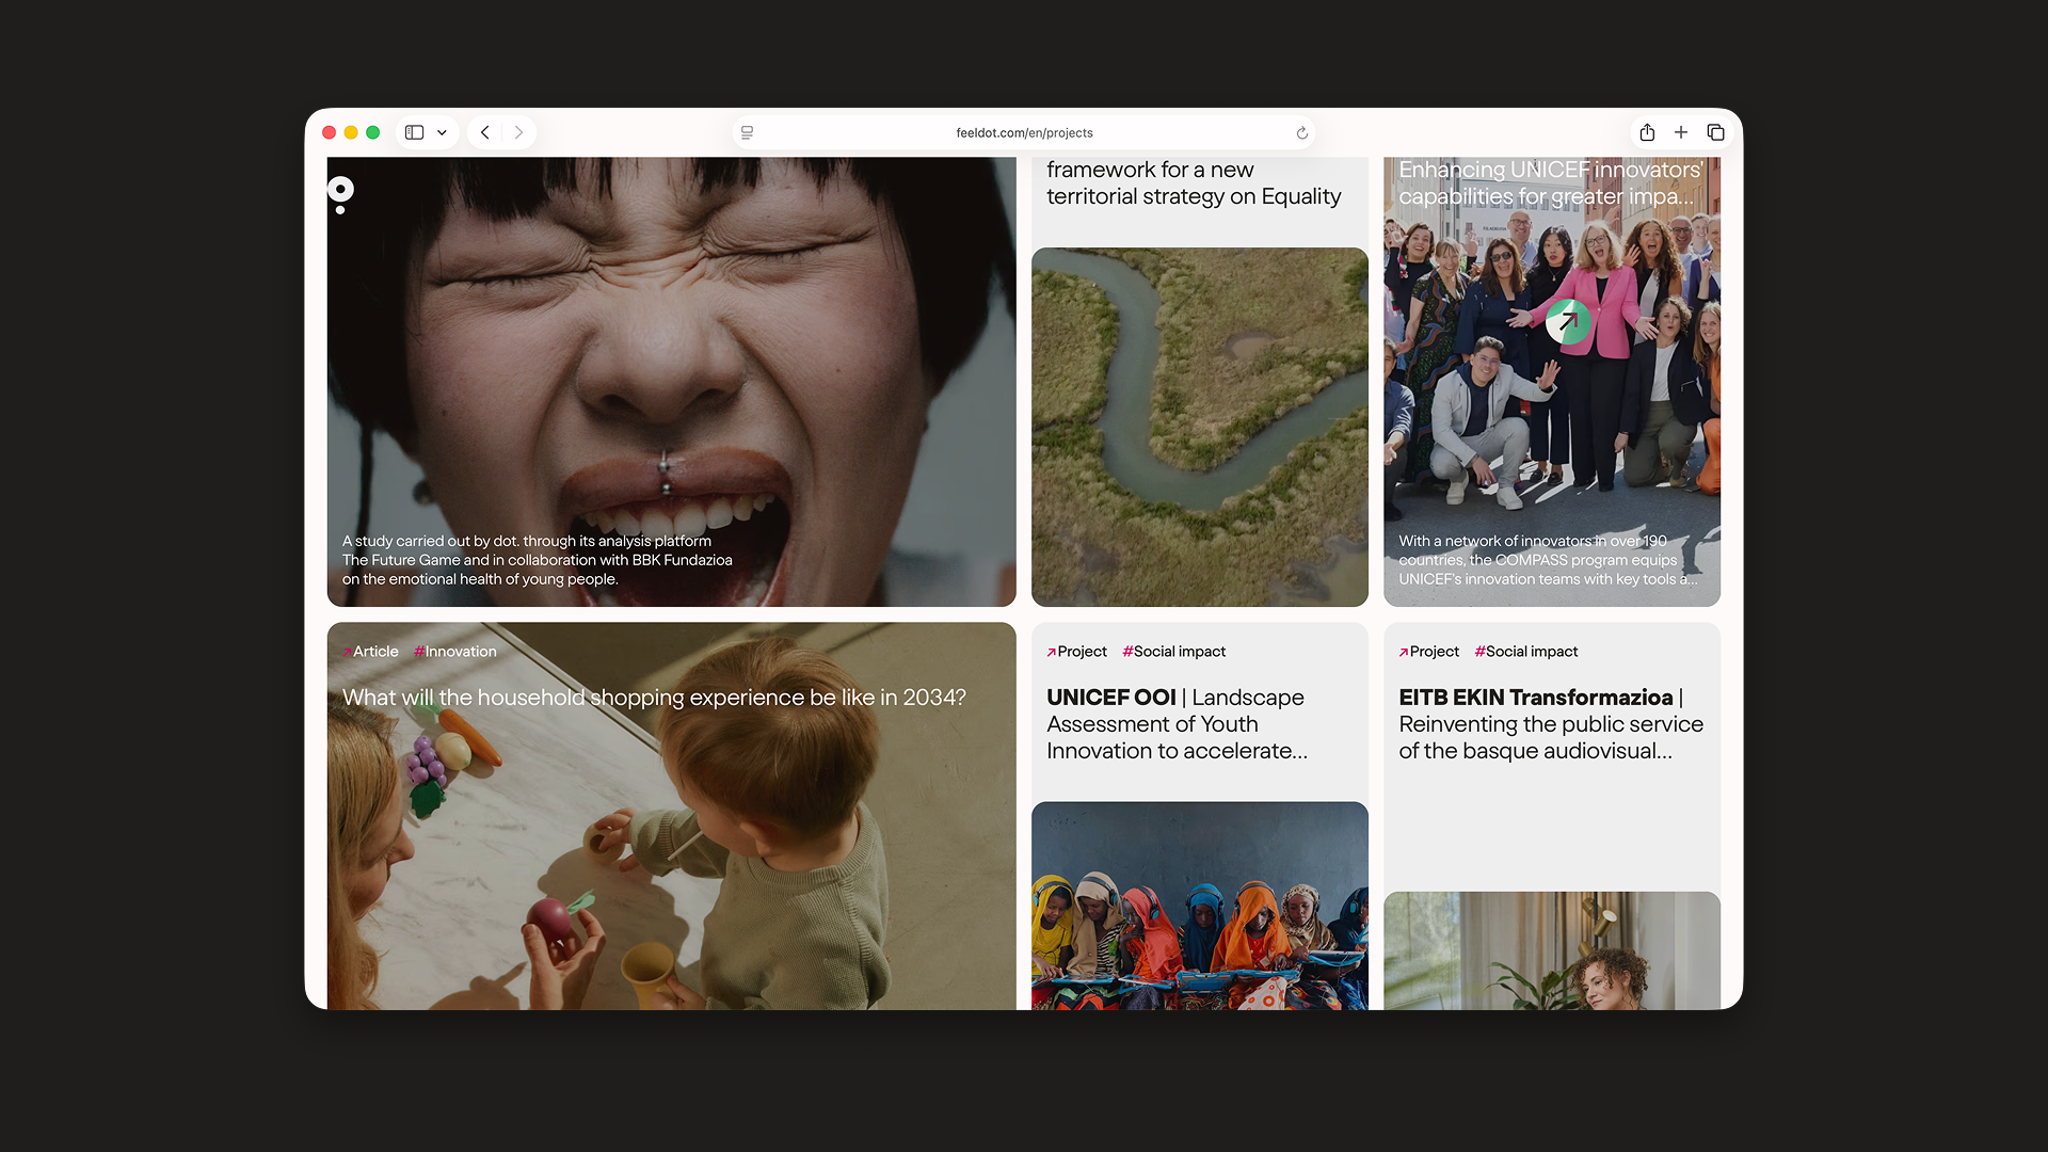Click the green arrow circle on the UNICEF photo
The image size is (2048, 1152).
point(1568,322)
